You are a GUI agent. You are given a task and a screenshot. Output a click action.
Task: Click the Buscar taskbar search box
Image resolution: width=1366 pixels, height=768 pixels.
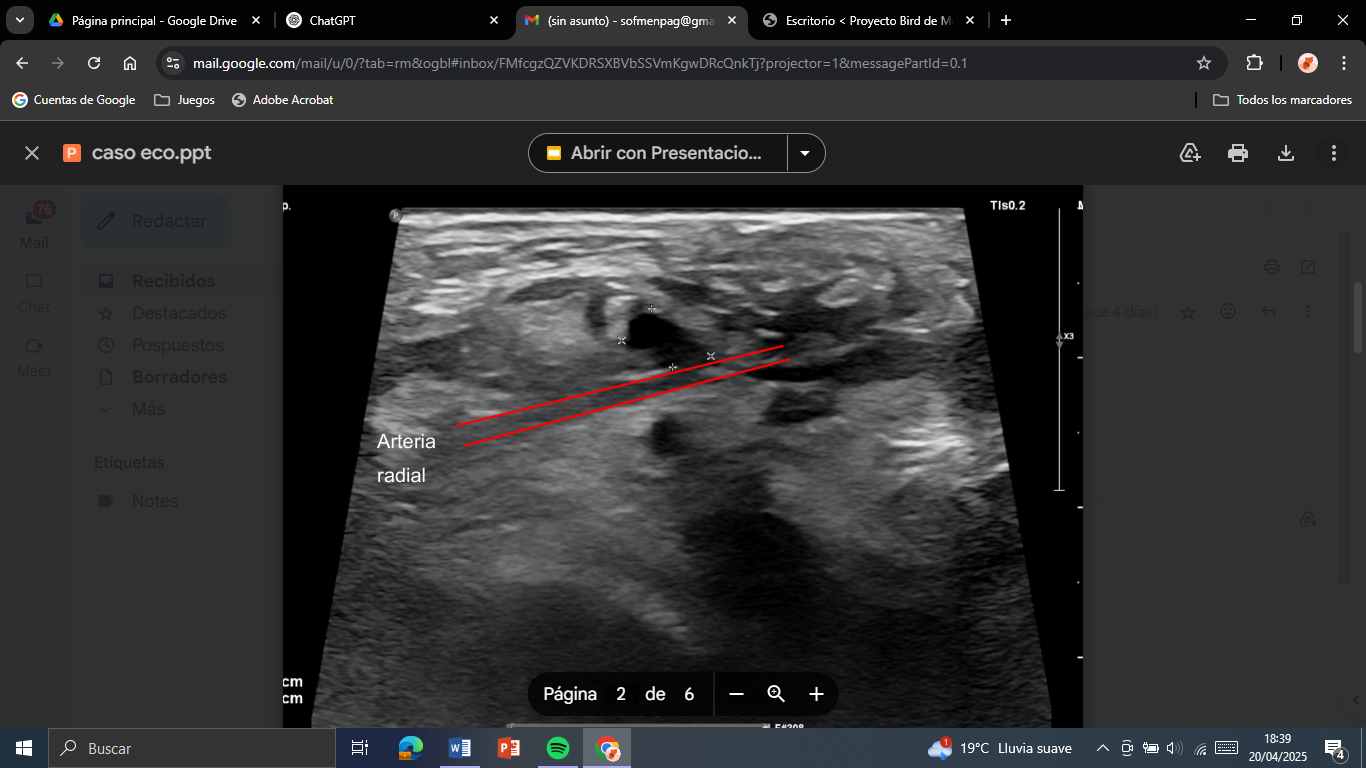point(192,748)
